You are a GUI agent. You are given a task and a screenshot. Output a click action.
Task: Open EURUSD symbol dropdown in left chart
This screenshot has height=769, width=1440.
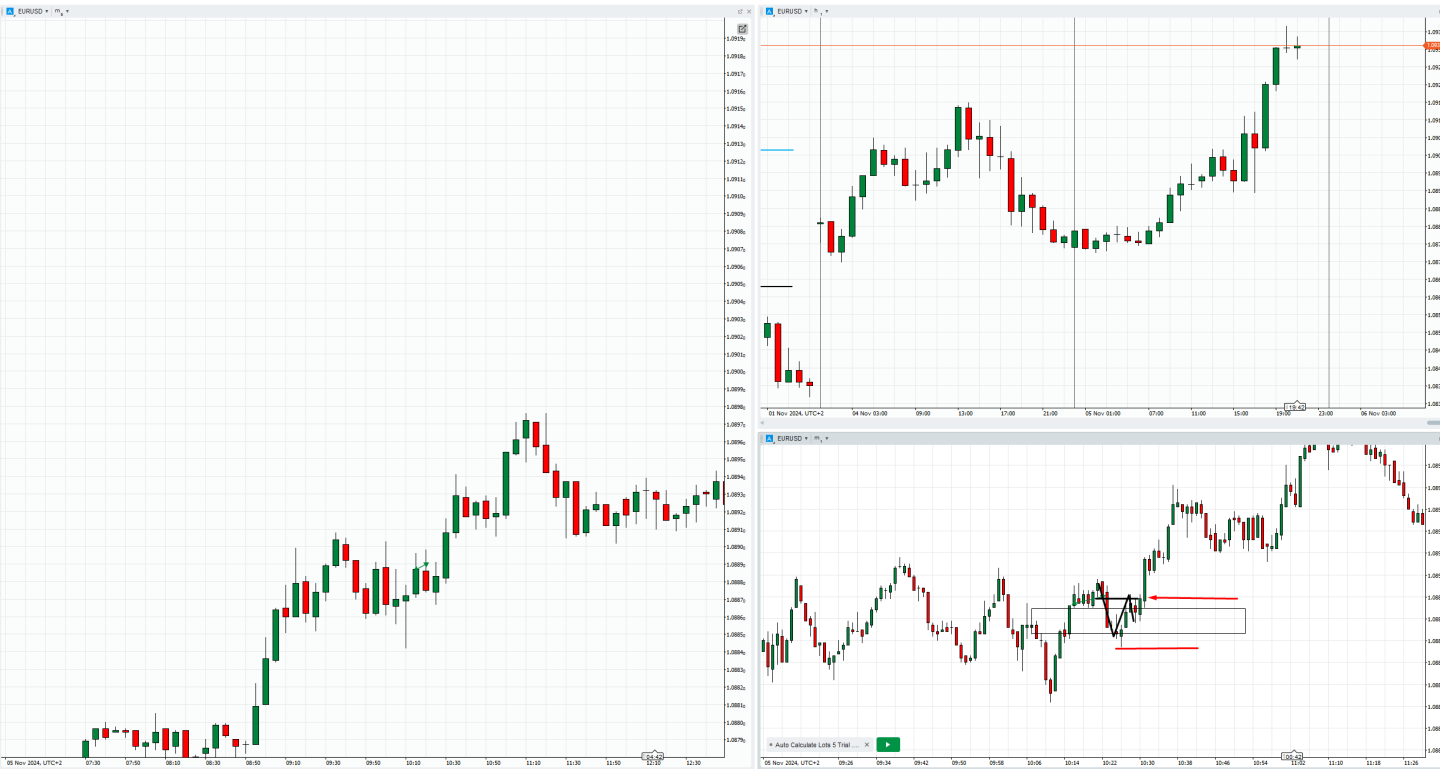[33, 11]
